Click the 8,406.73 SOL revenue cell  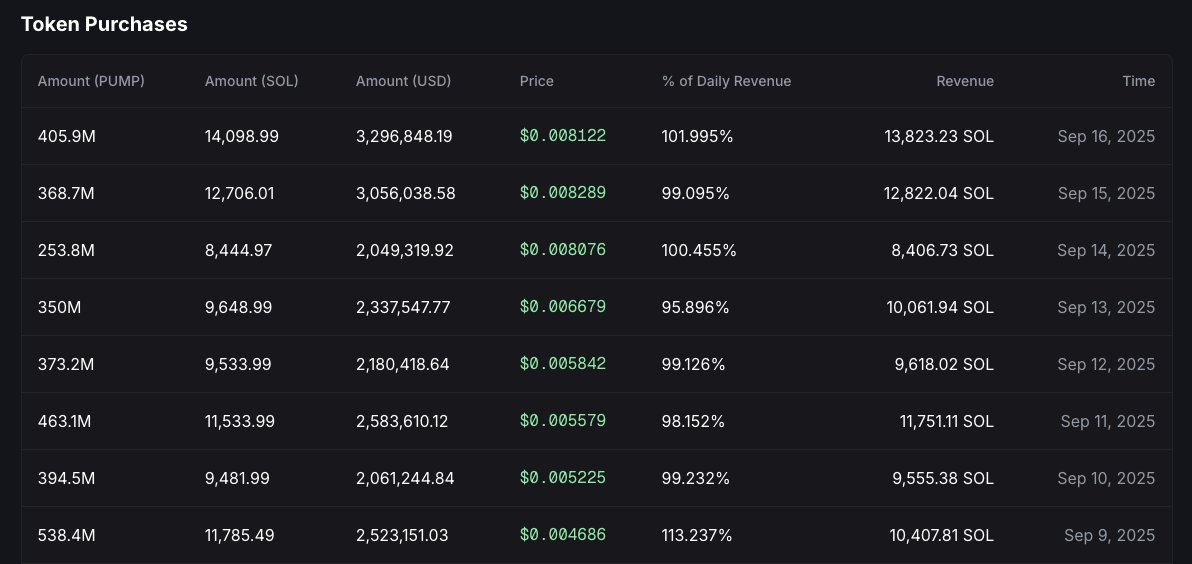(x=943, y=251)
